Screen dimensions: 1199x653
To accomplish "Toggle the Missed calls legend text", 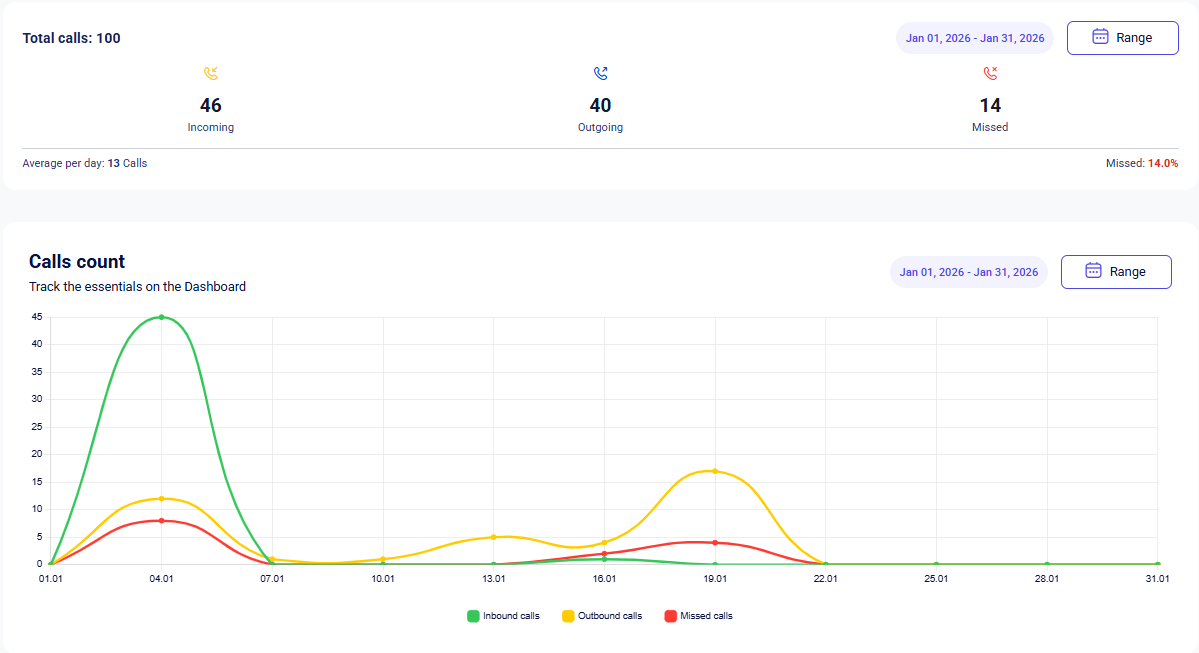I will [x=706, y=616].
